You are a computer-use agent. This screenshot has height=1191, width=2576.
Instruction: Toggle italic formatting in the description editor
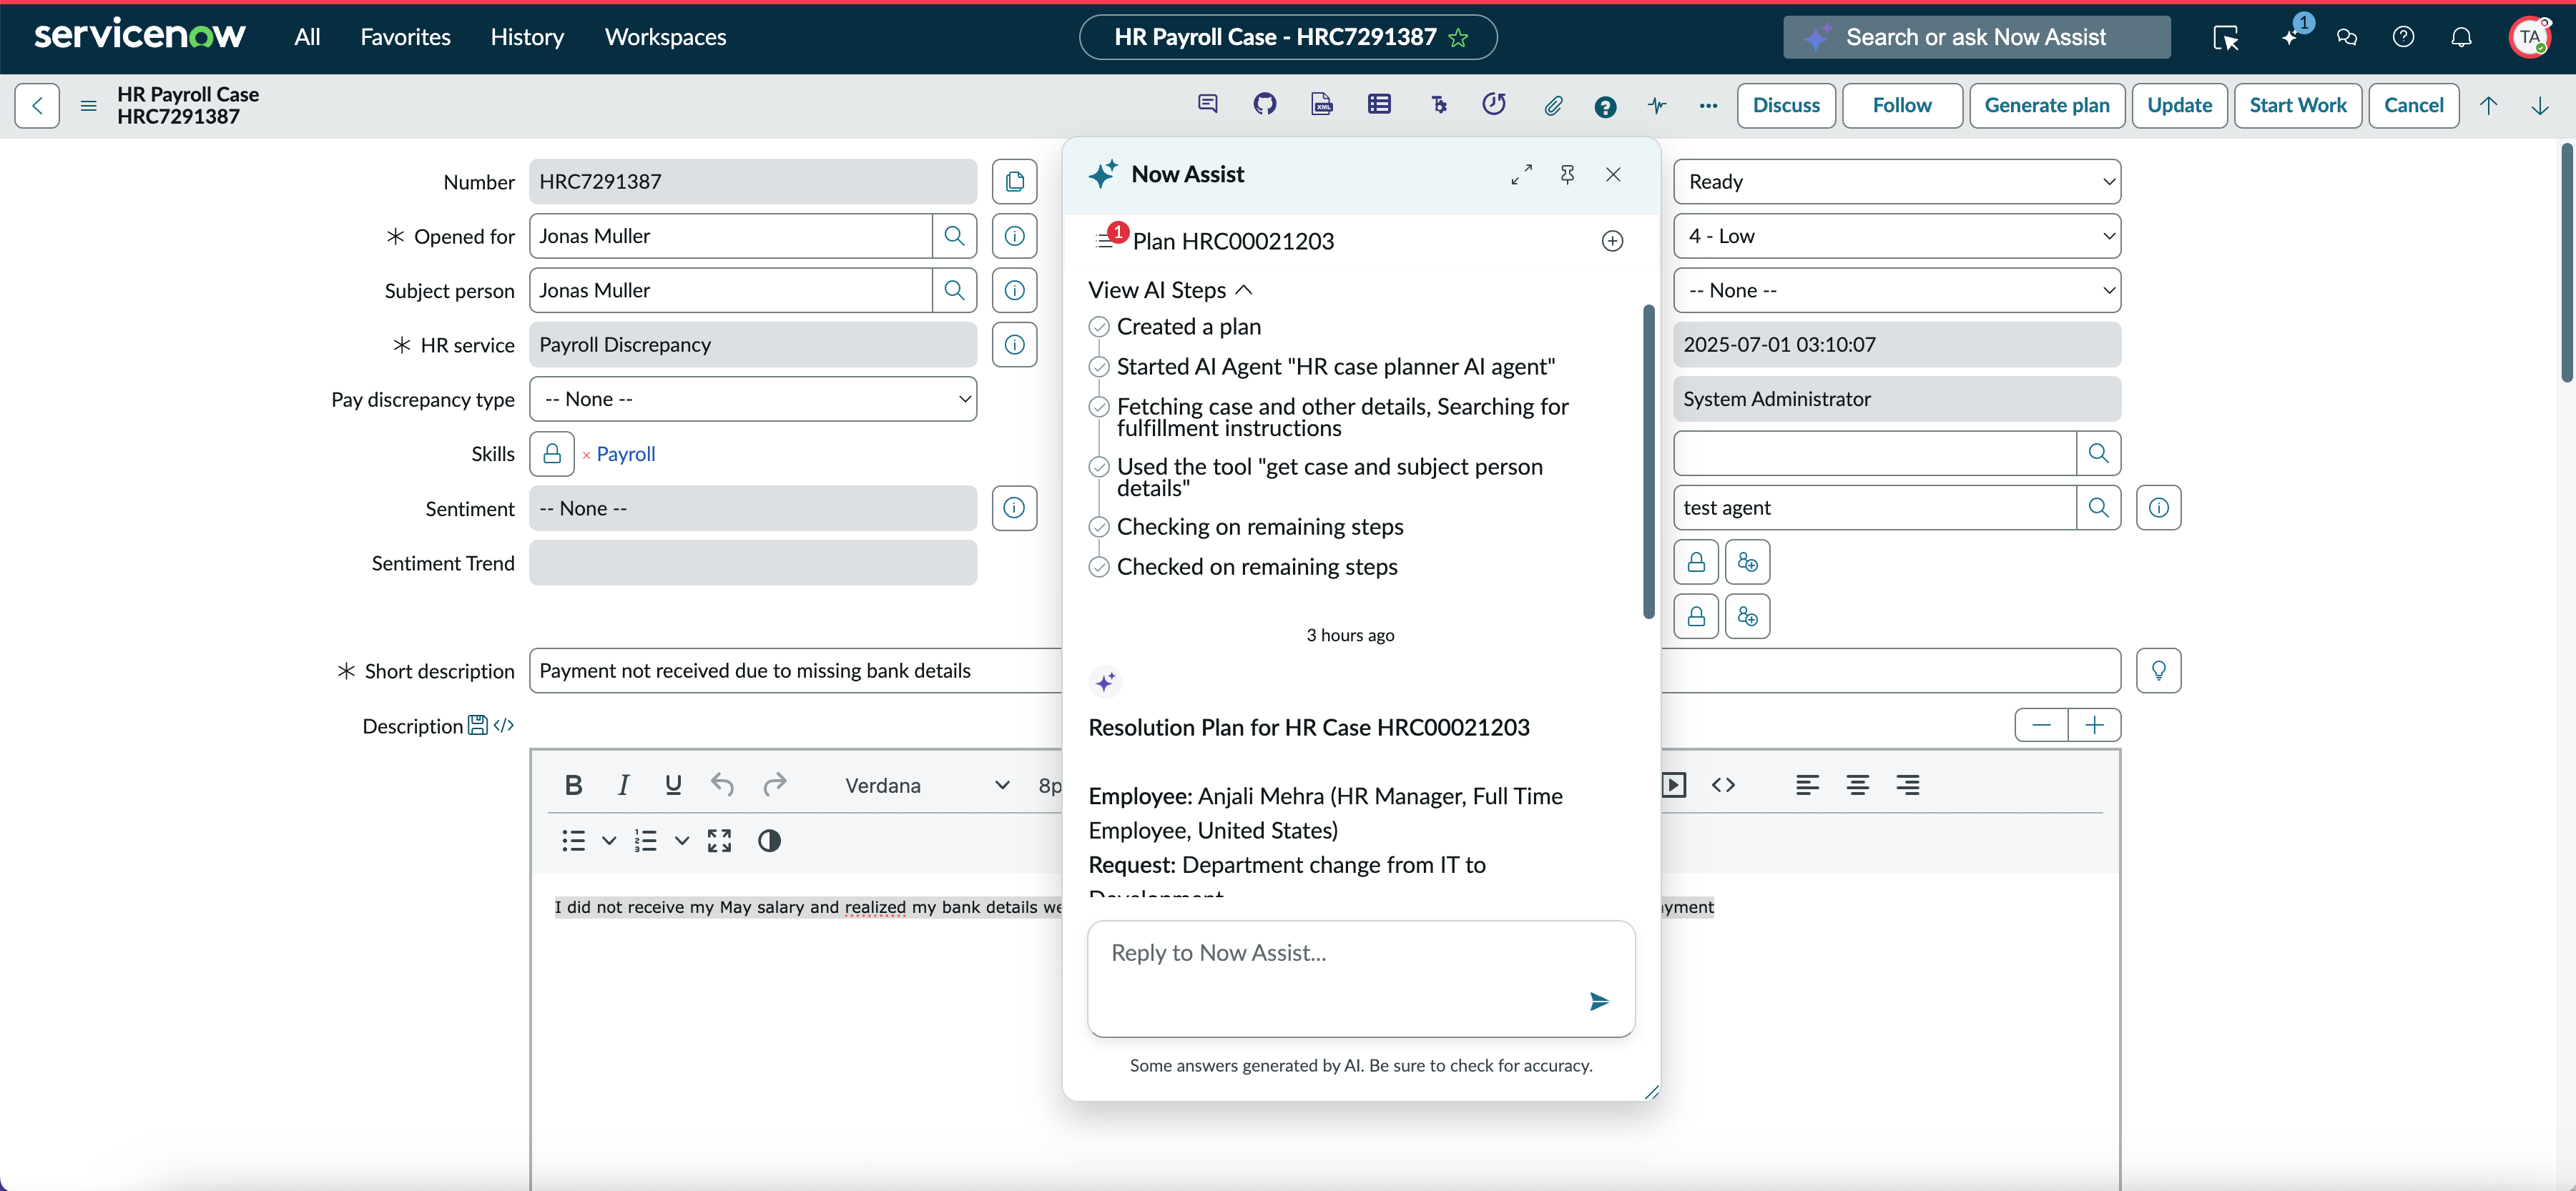coord(623,786)
